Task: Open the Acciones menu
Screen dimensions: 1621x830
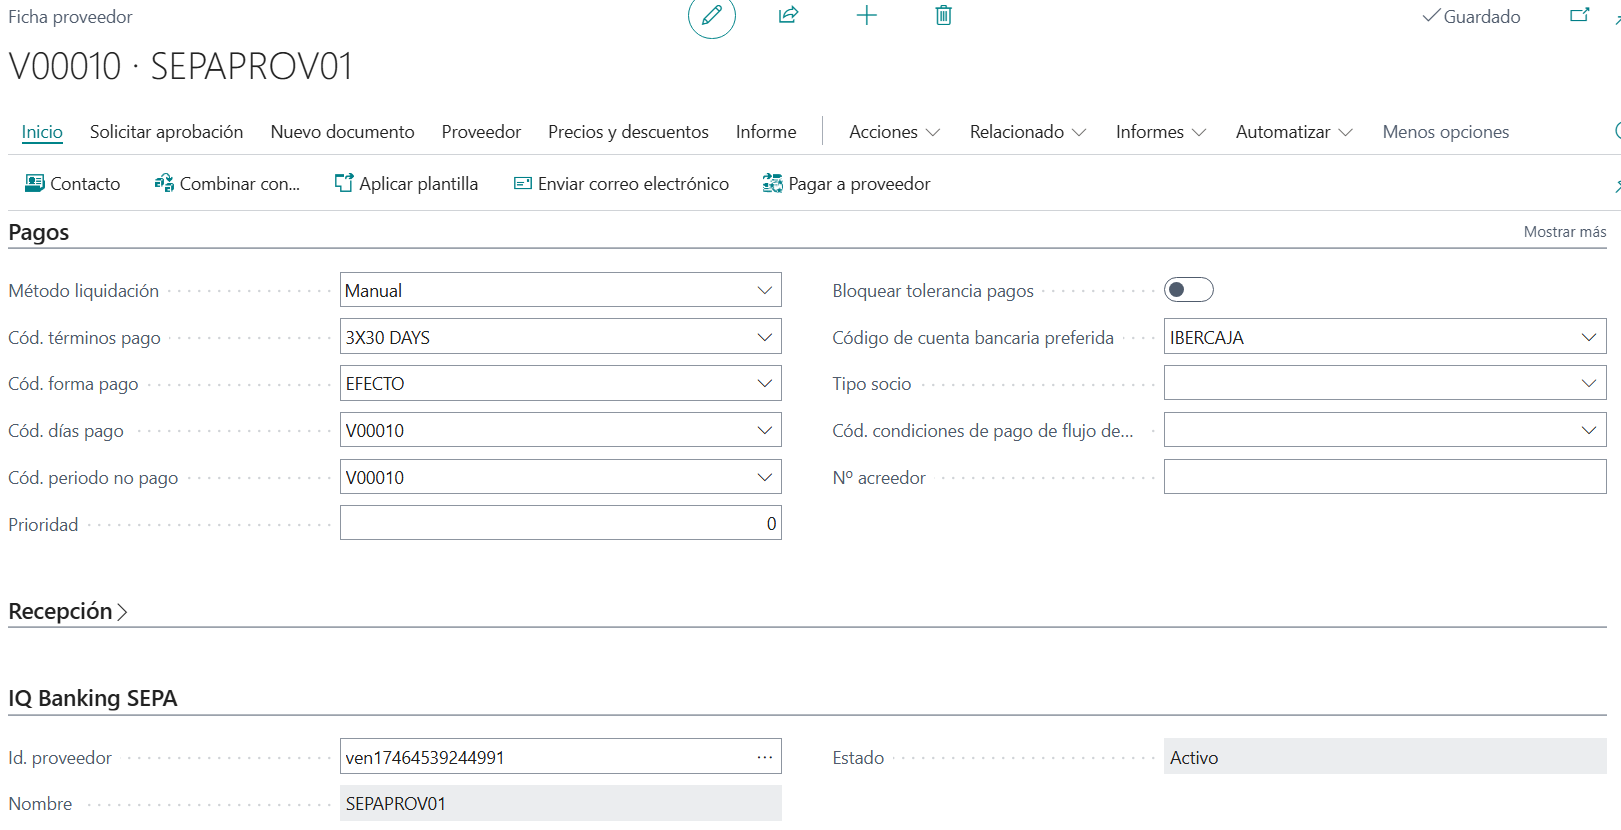Action: [894, 132]
